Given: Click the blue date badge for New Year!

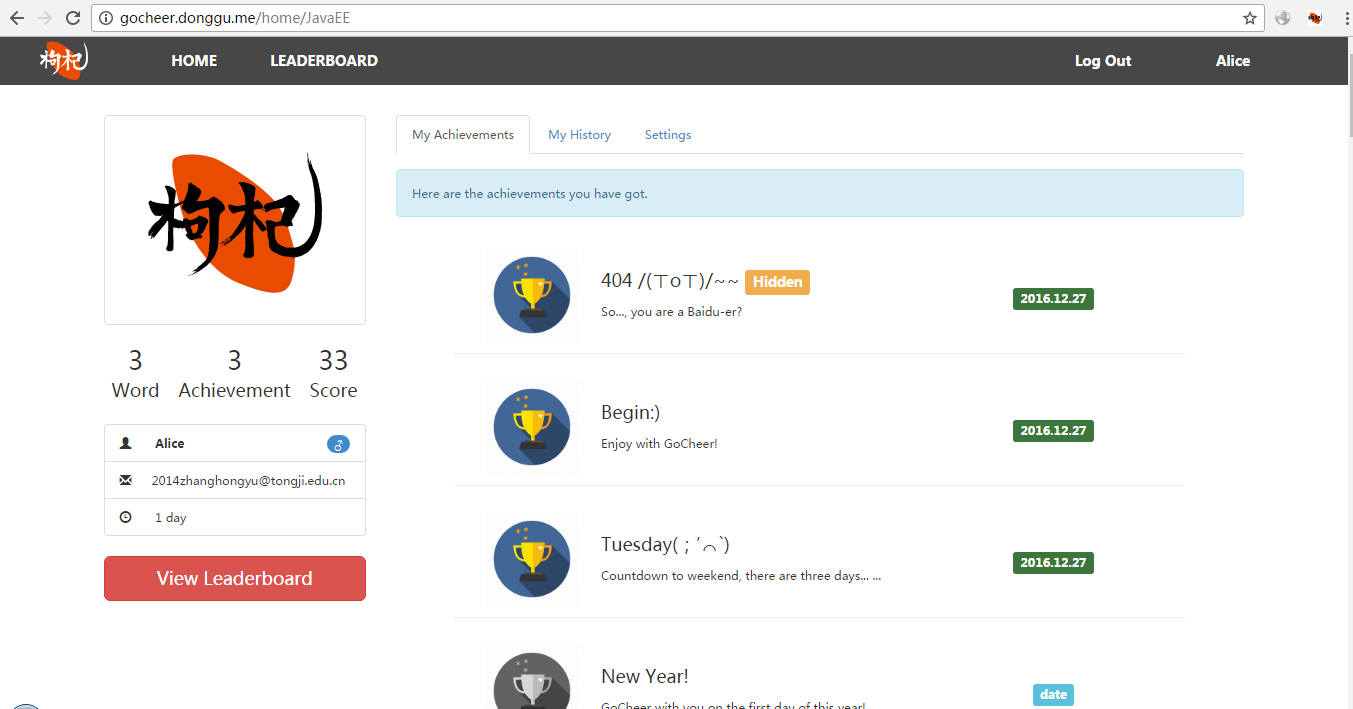Looking at the screenshot, I should point(1053,695).
